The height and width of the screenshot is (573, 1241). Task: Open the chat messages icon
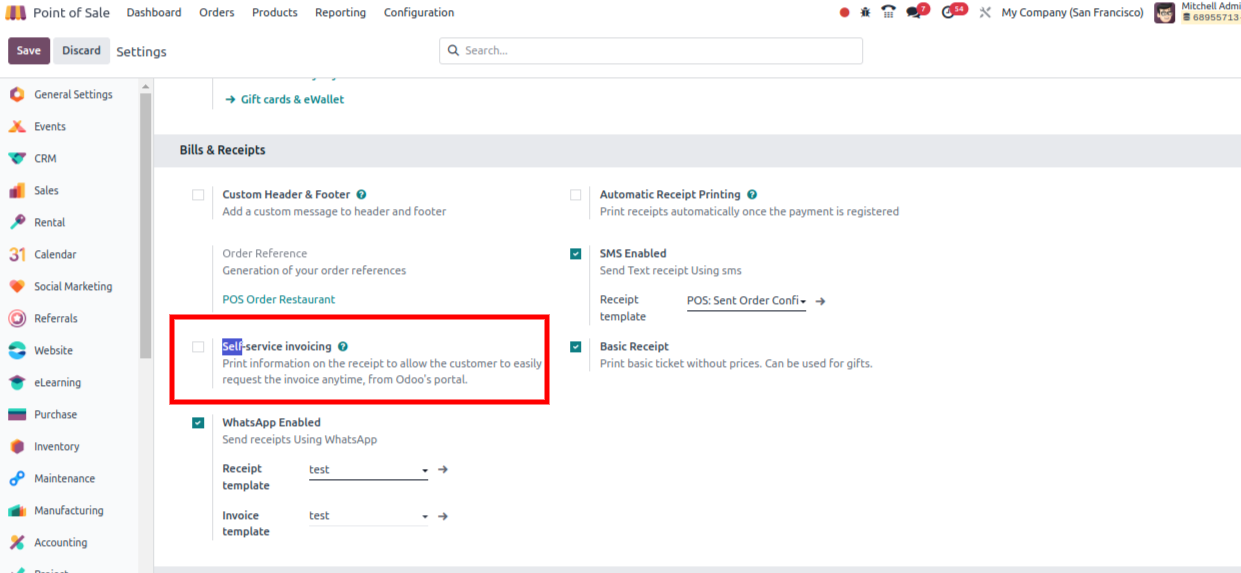pyautogui.click(x=914, y=13)
